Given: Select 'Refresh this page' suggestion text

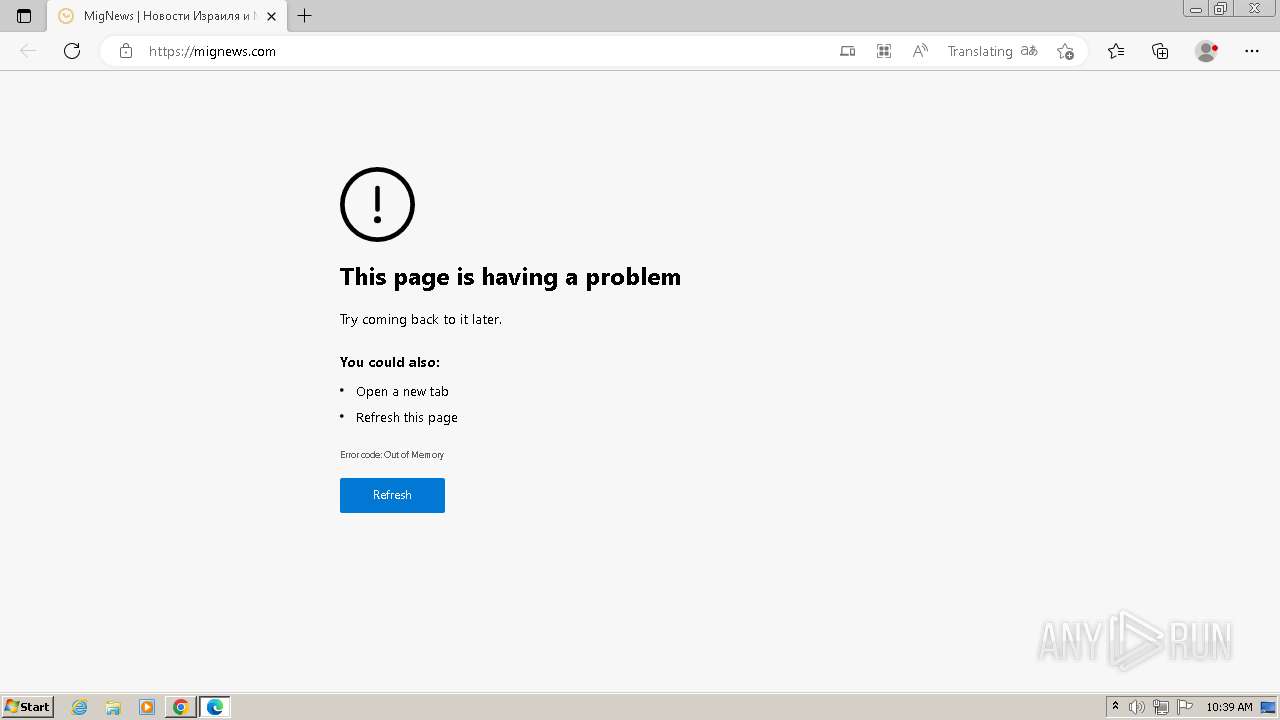Looking at the screenshot, I should [x=407, y=417].
